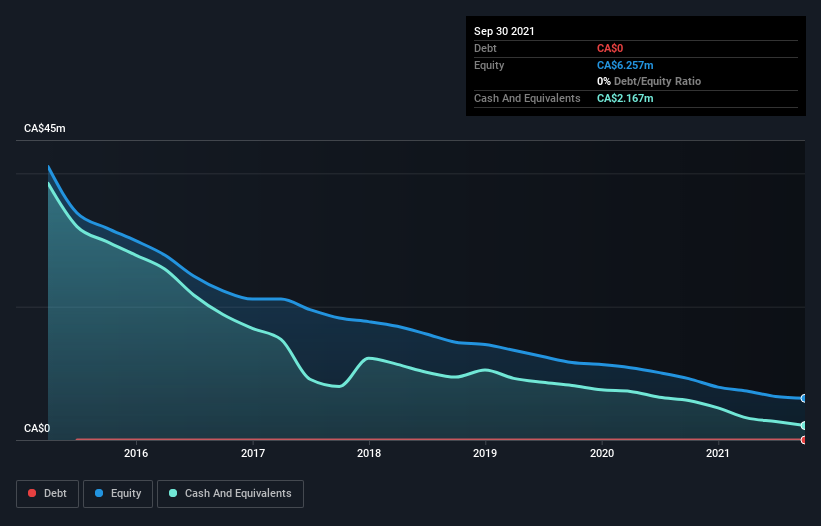Click the red Debt value CA$0 in tooltip
Viewport: 821px width, 526px height.
[x=610, y=49]
